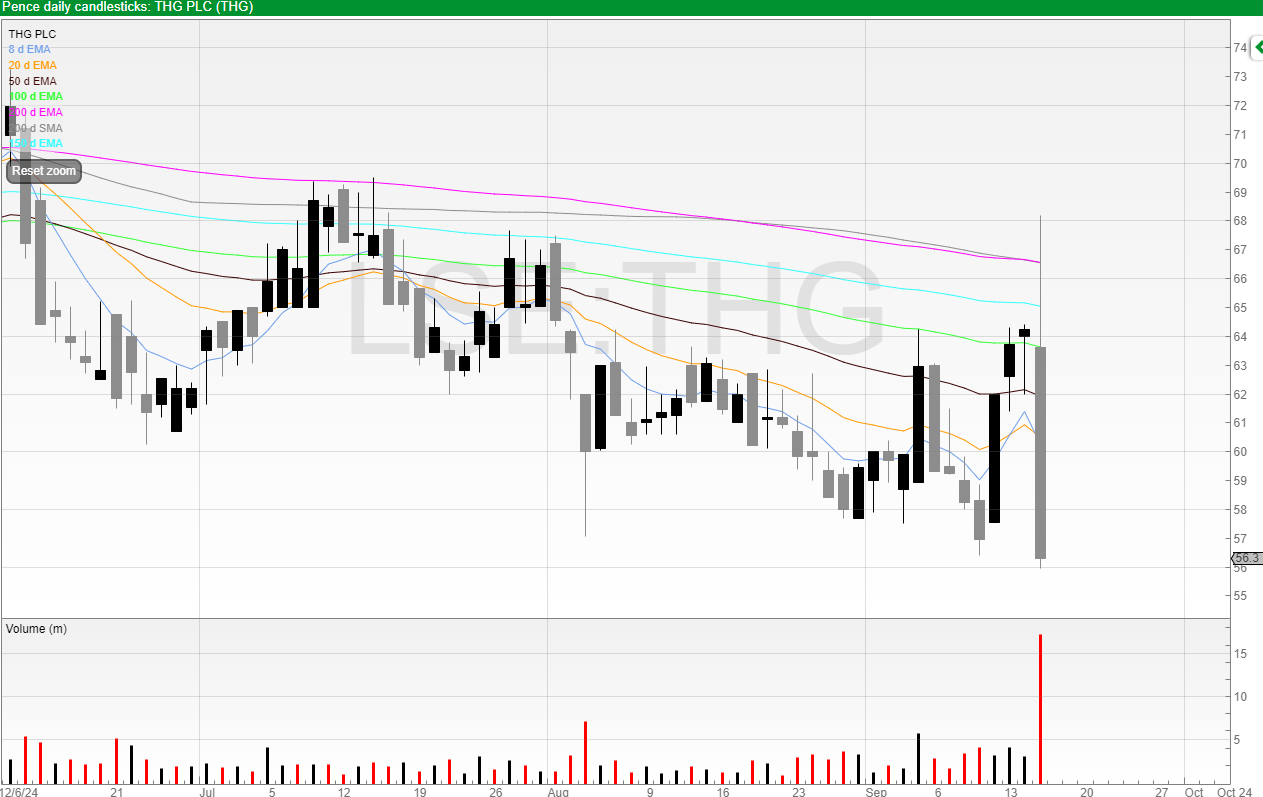The image size is (1263, 797).
Task: Toggle the THG PLC series in legend
Action: click(x=32, y=33)
